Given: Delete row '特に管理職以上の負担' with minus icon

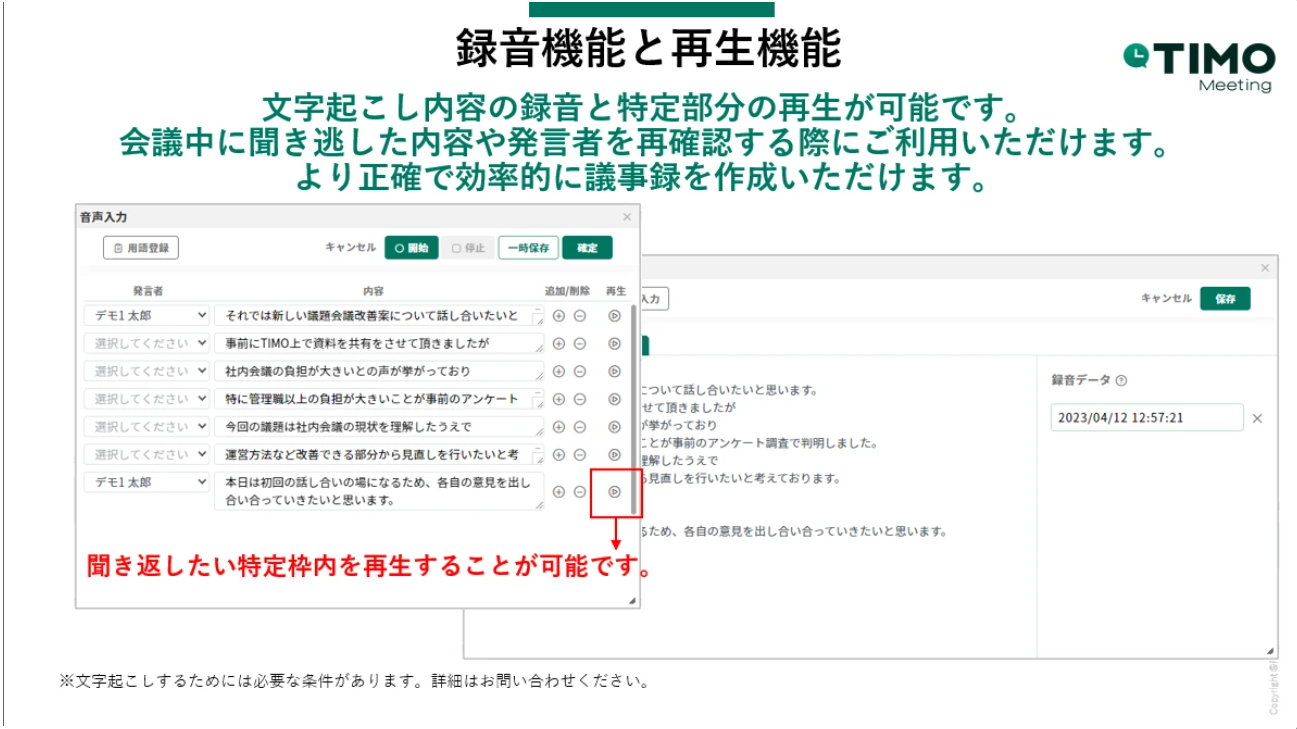Looking at the screenshot, I should [x=579, y=399].
